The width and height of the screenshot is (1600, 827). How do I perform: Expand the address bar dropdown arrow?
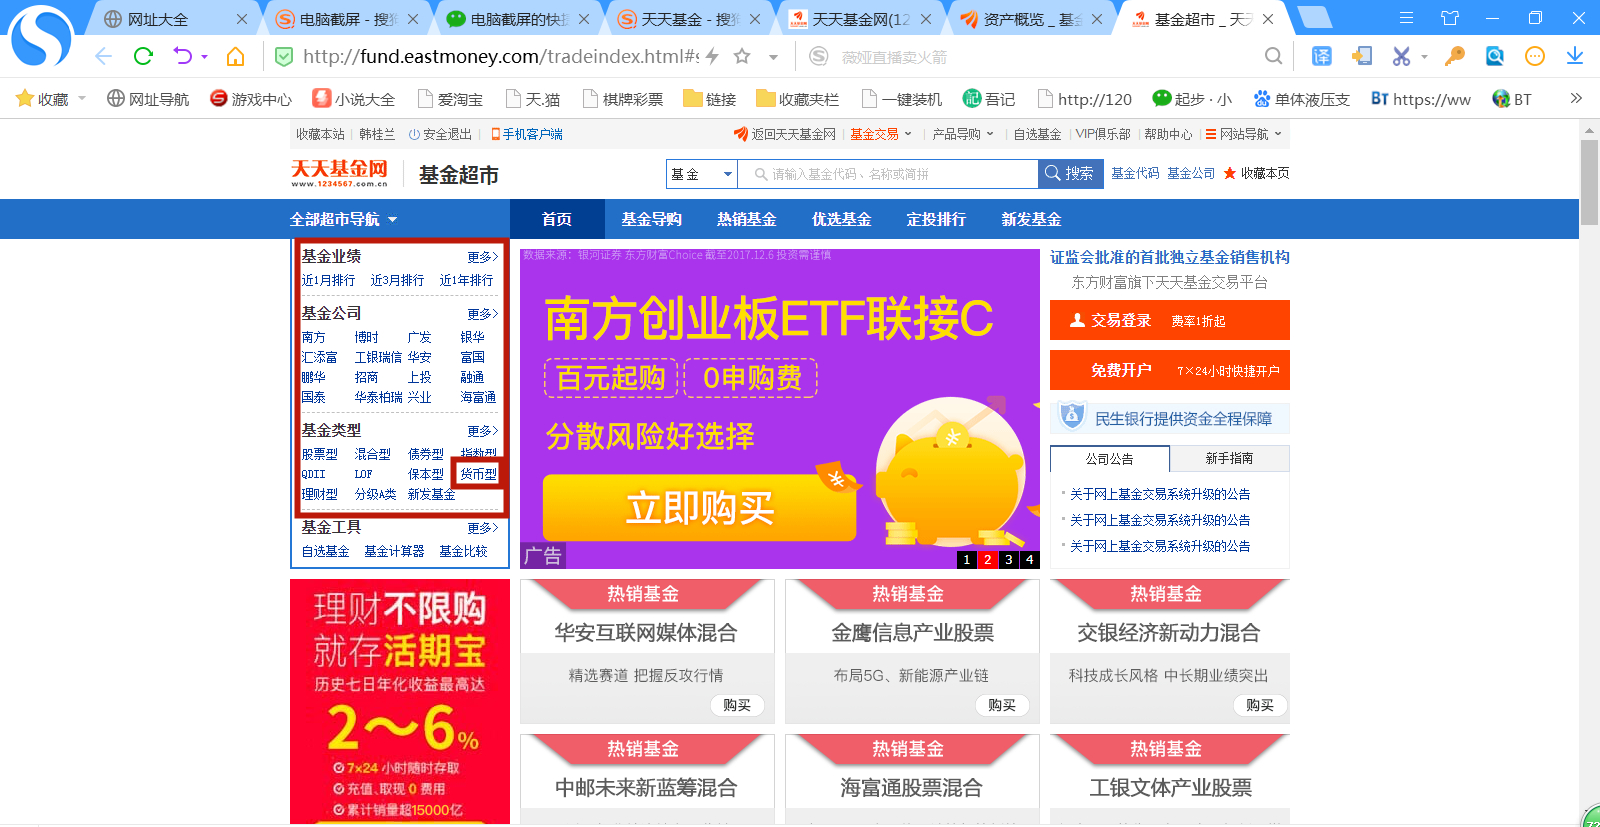(x=773, y=57)
